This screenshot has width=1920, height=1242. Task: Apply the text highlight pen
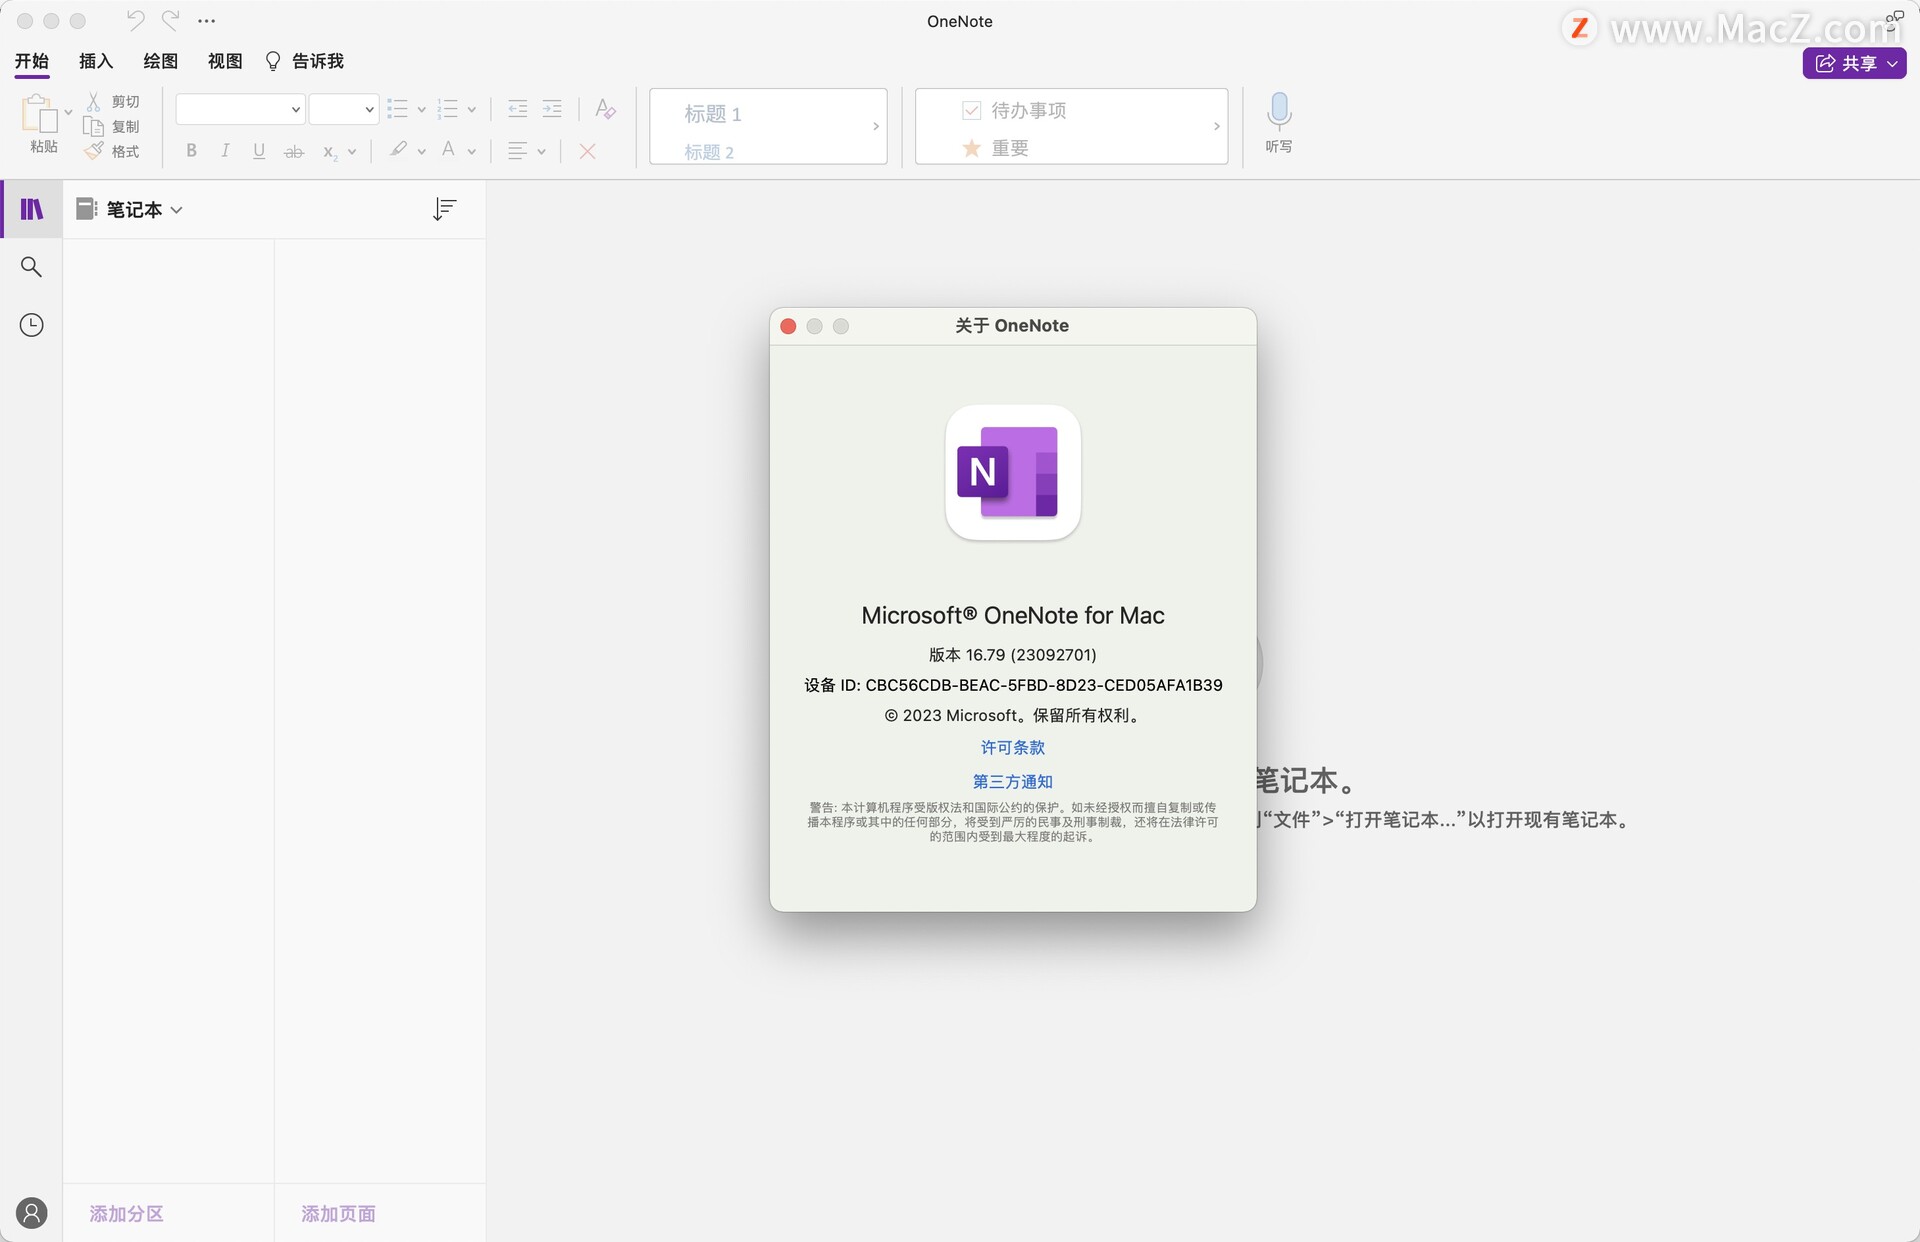[x=399, y=150]
